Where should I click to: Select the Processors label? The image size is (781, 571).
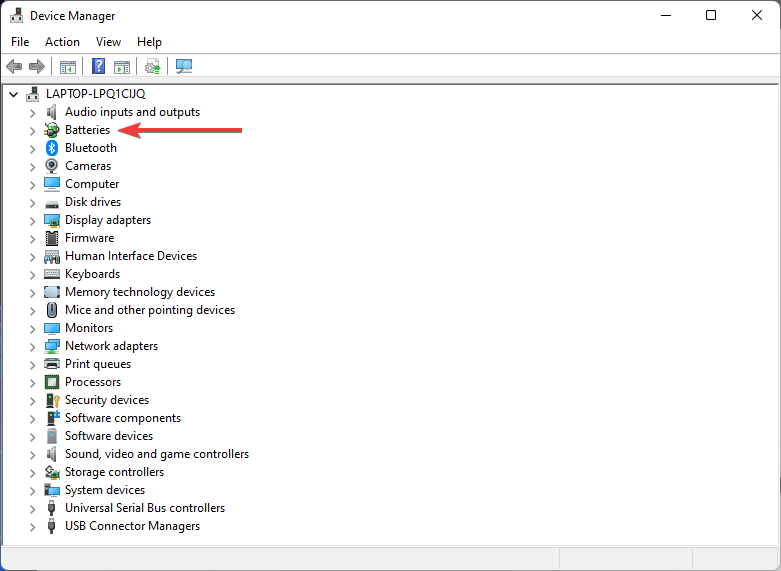pos(93,382)
